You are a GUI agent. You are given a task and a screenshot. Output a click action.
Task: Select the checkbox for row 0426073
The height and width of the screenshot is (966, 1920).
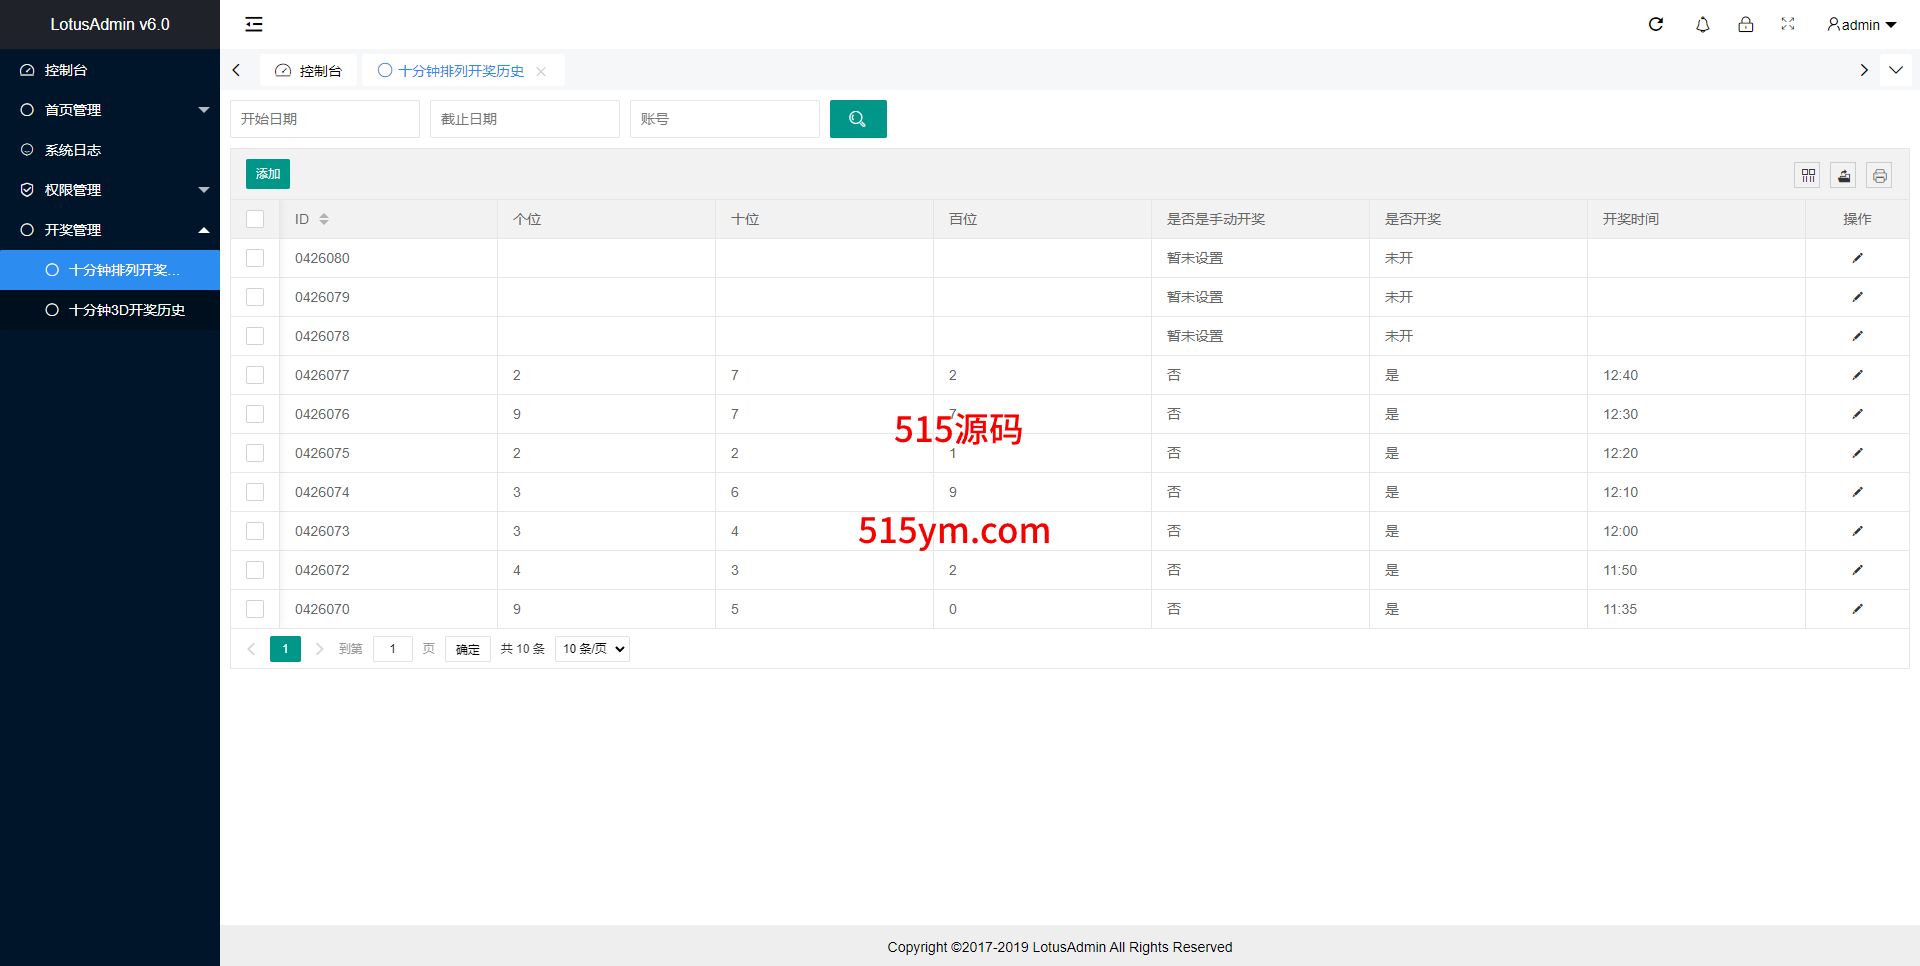point(255,531)
